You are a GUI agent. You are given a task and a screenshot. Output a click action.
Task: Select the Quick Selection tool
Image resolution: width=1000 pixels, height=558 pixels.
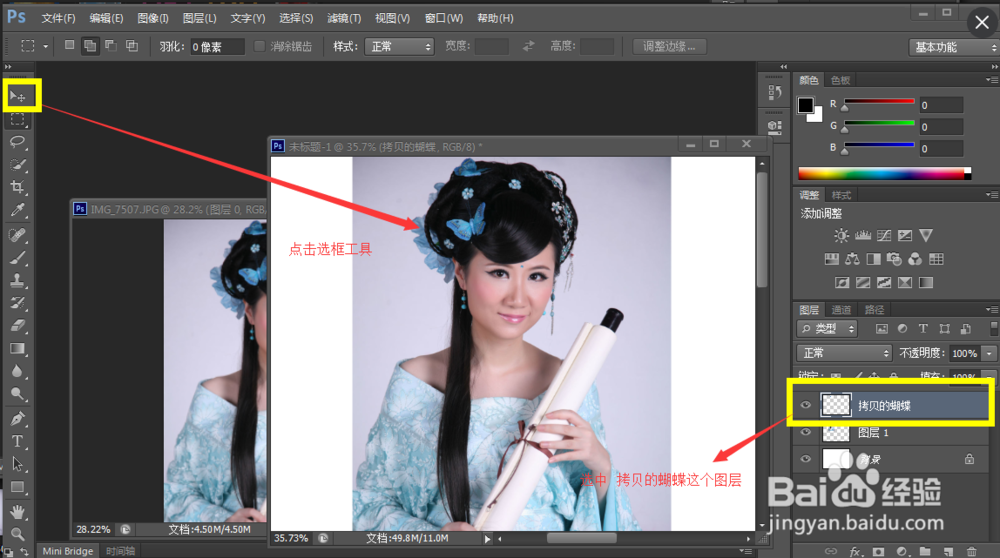18,165
